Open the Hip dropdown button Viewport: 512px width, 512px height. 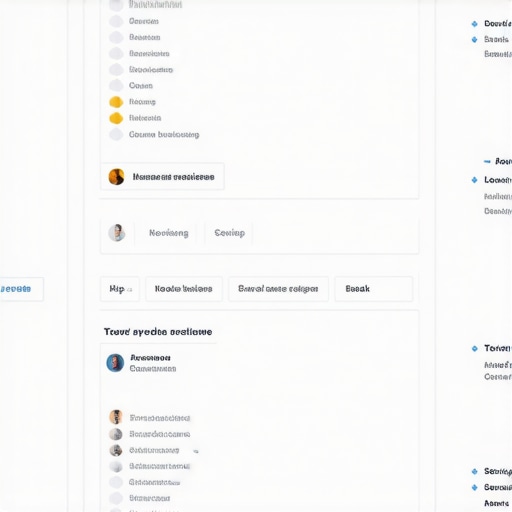click(x=120, y=289)
